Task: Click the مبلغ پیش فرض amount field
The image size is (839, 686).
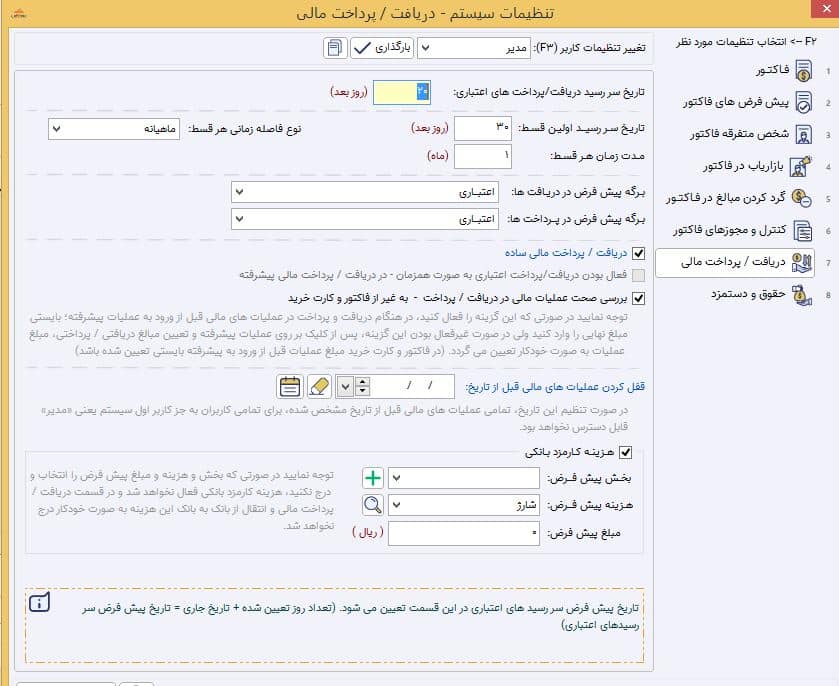Action: click(x=464, y=533)
